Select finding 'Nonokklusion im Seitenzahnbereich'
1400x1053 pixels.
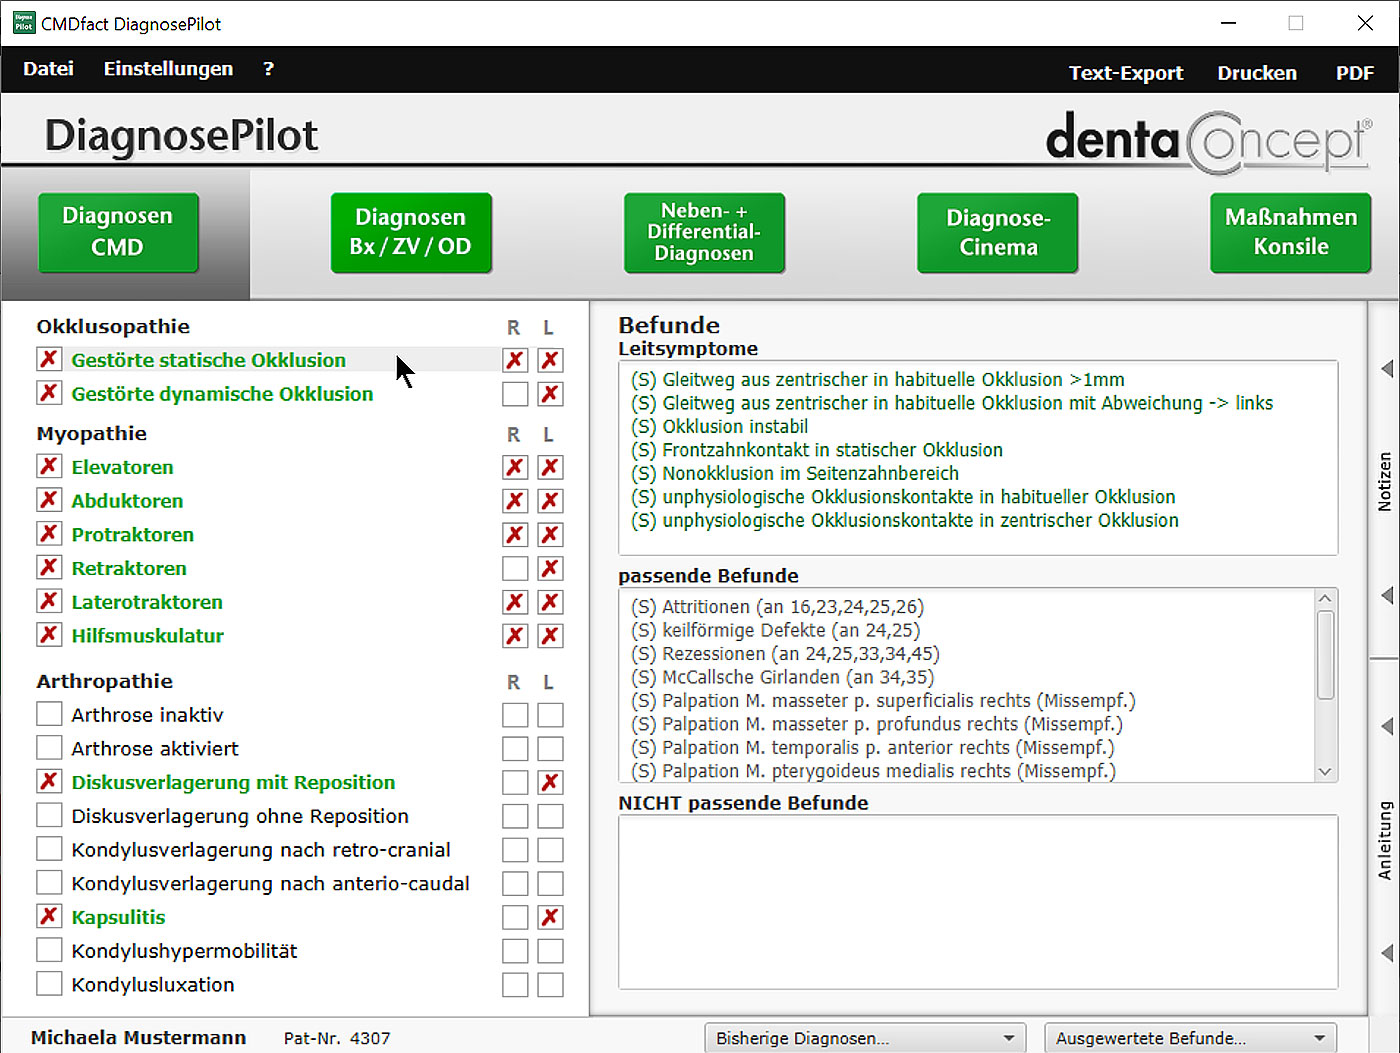(x=795, y=473)
